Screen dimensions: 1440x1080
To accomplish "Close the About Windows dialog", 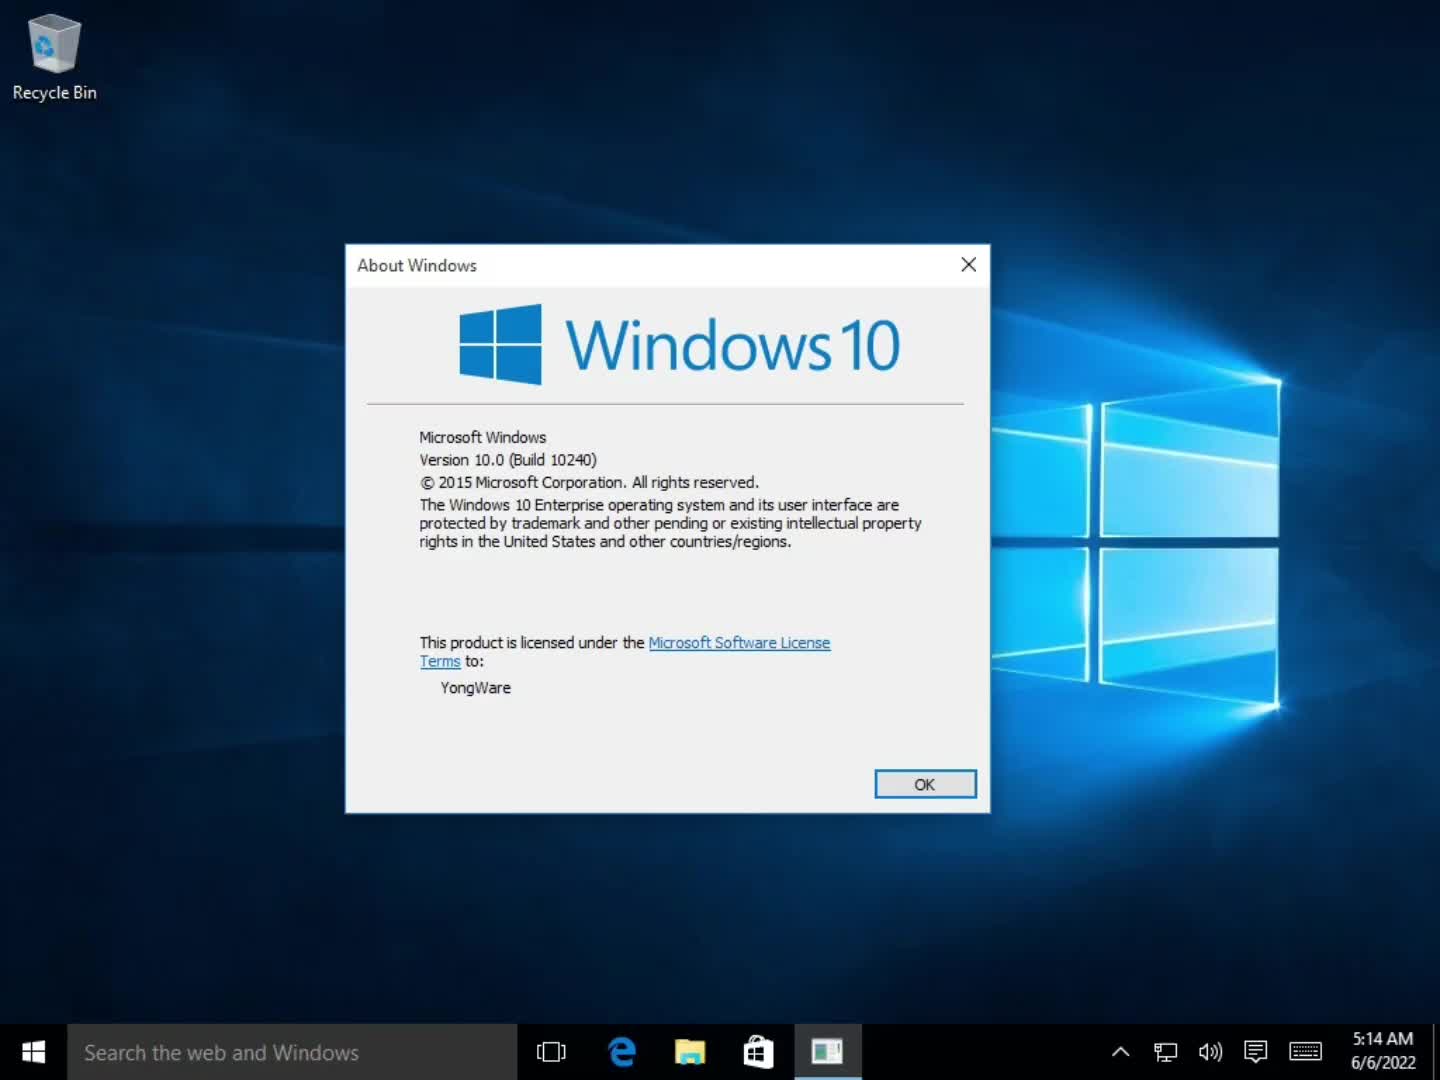I will click(968, 265).
